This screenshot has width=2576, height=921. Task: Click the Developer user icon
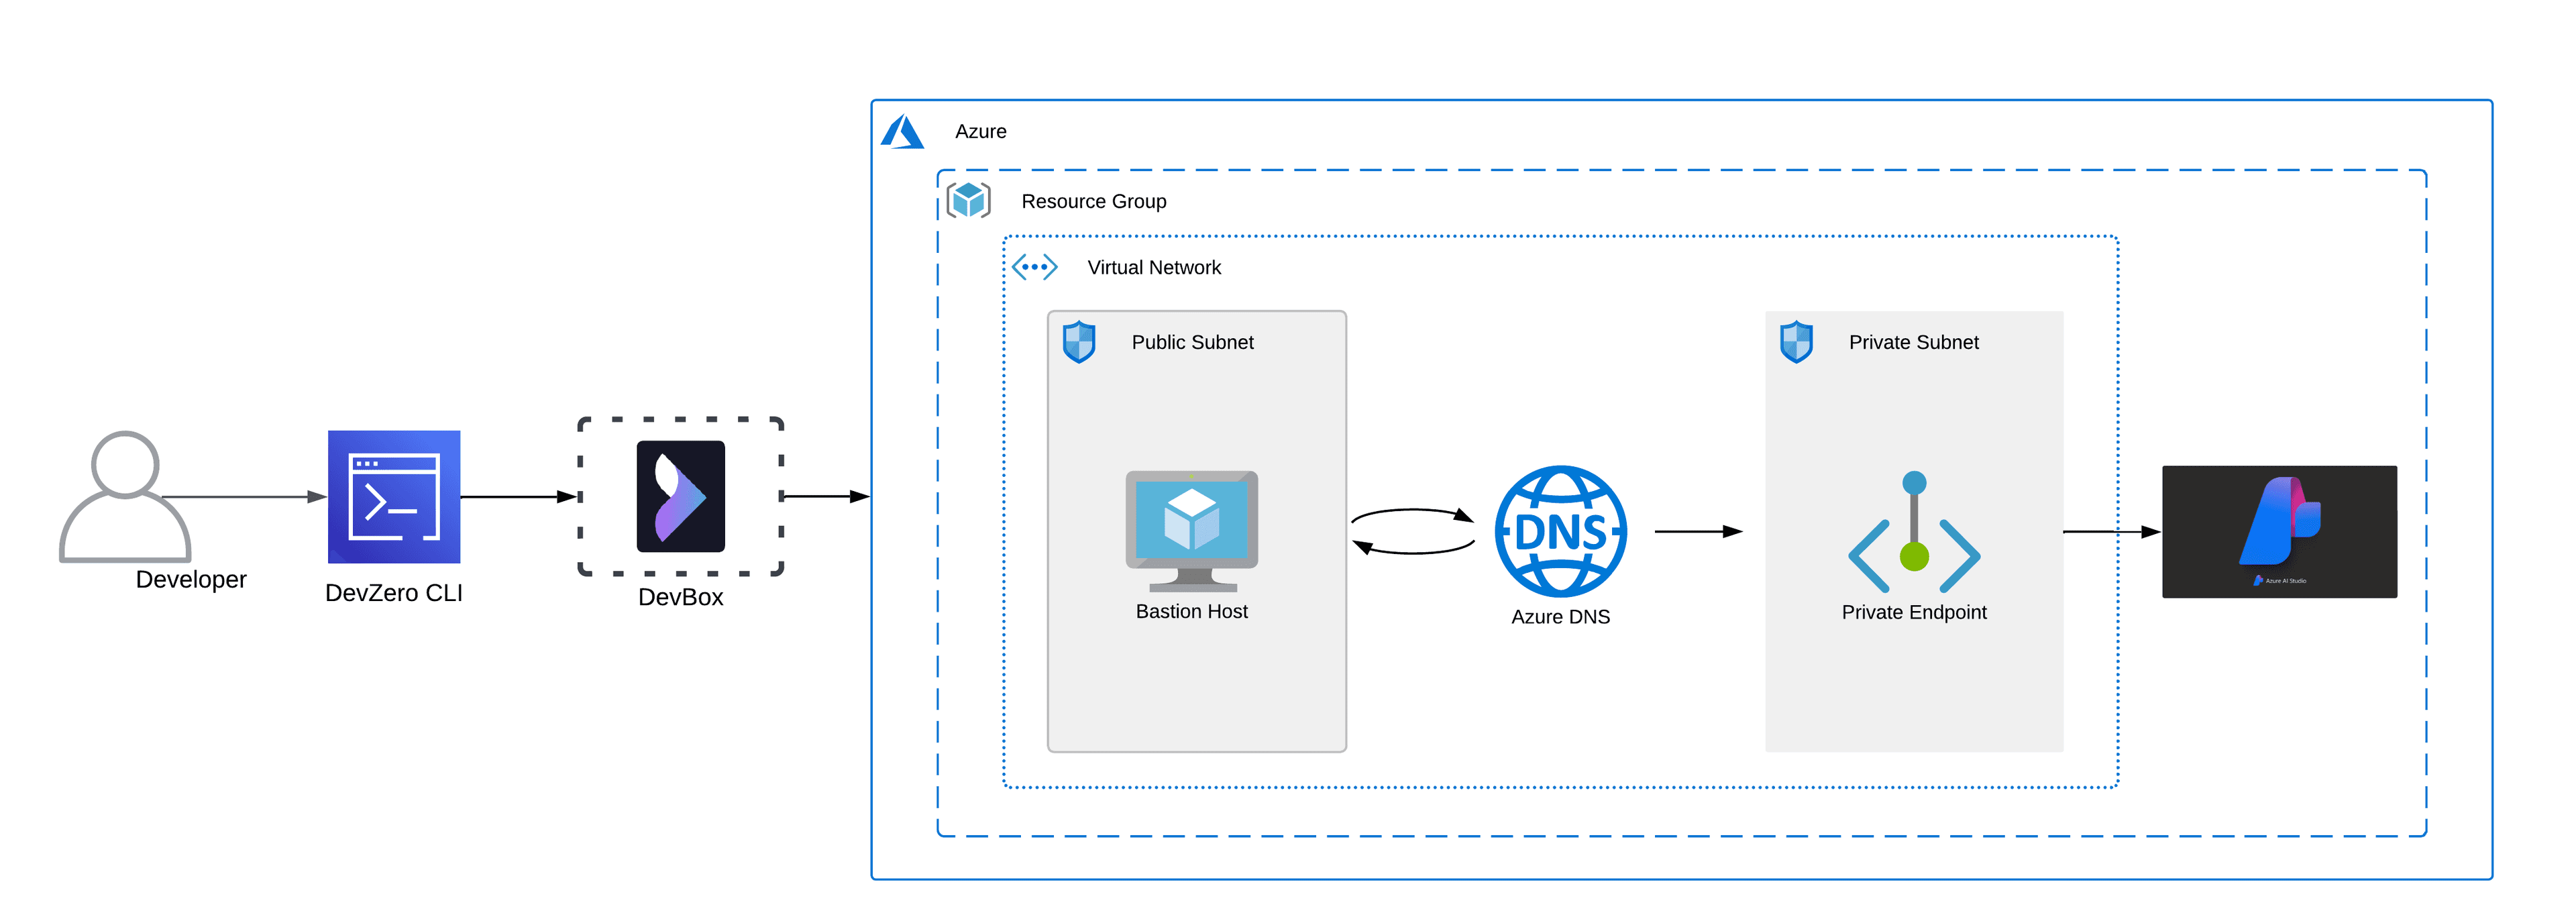point(125,496)
